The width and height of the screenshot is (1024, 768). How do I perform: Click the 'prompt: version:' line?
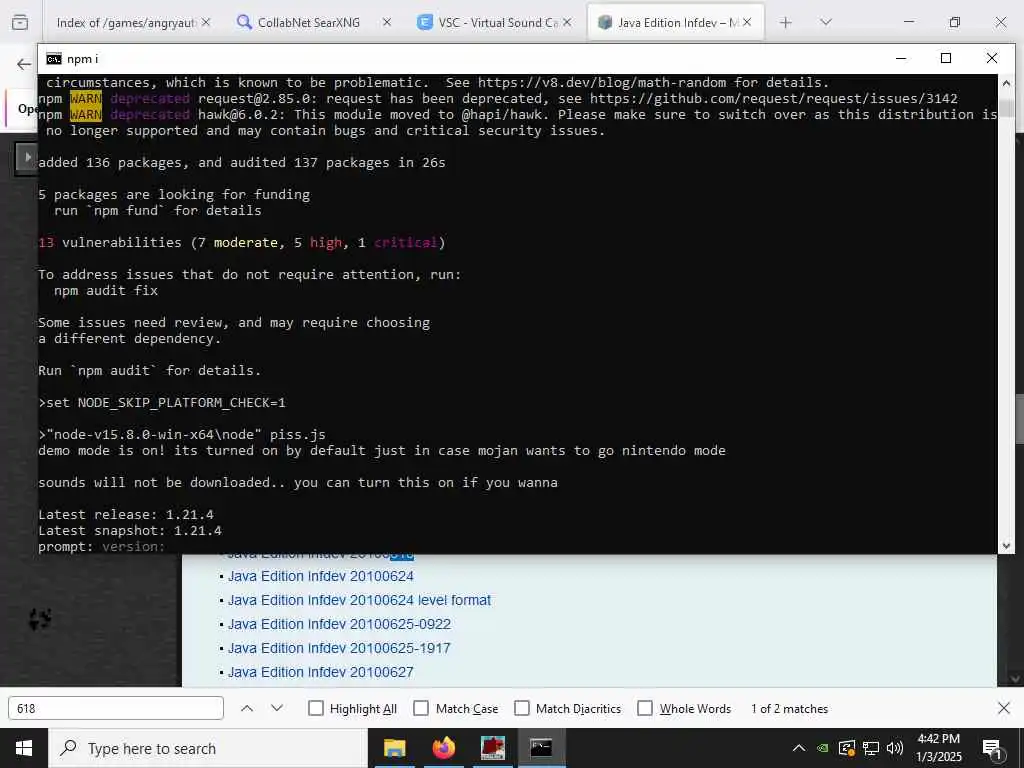102,547
